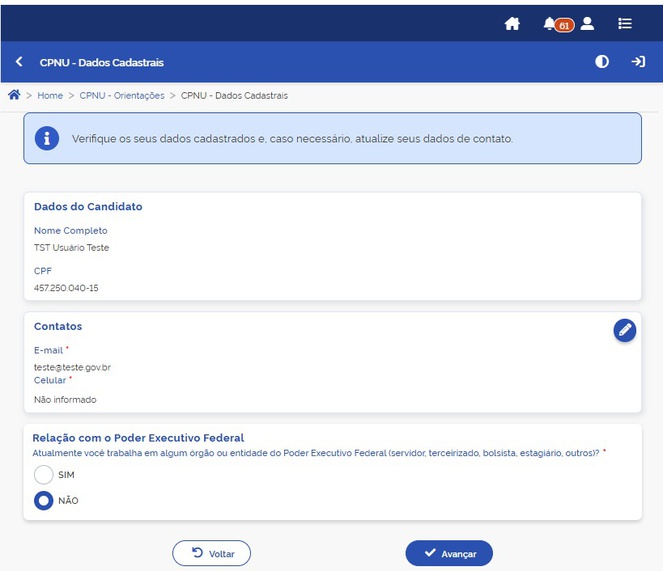Go to home via top bar house icon

coord(512,24)
